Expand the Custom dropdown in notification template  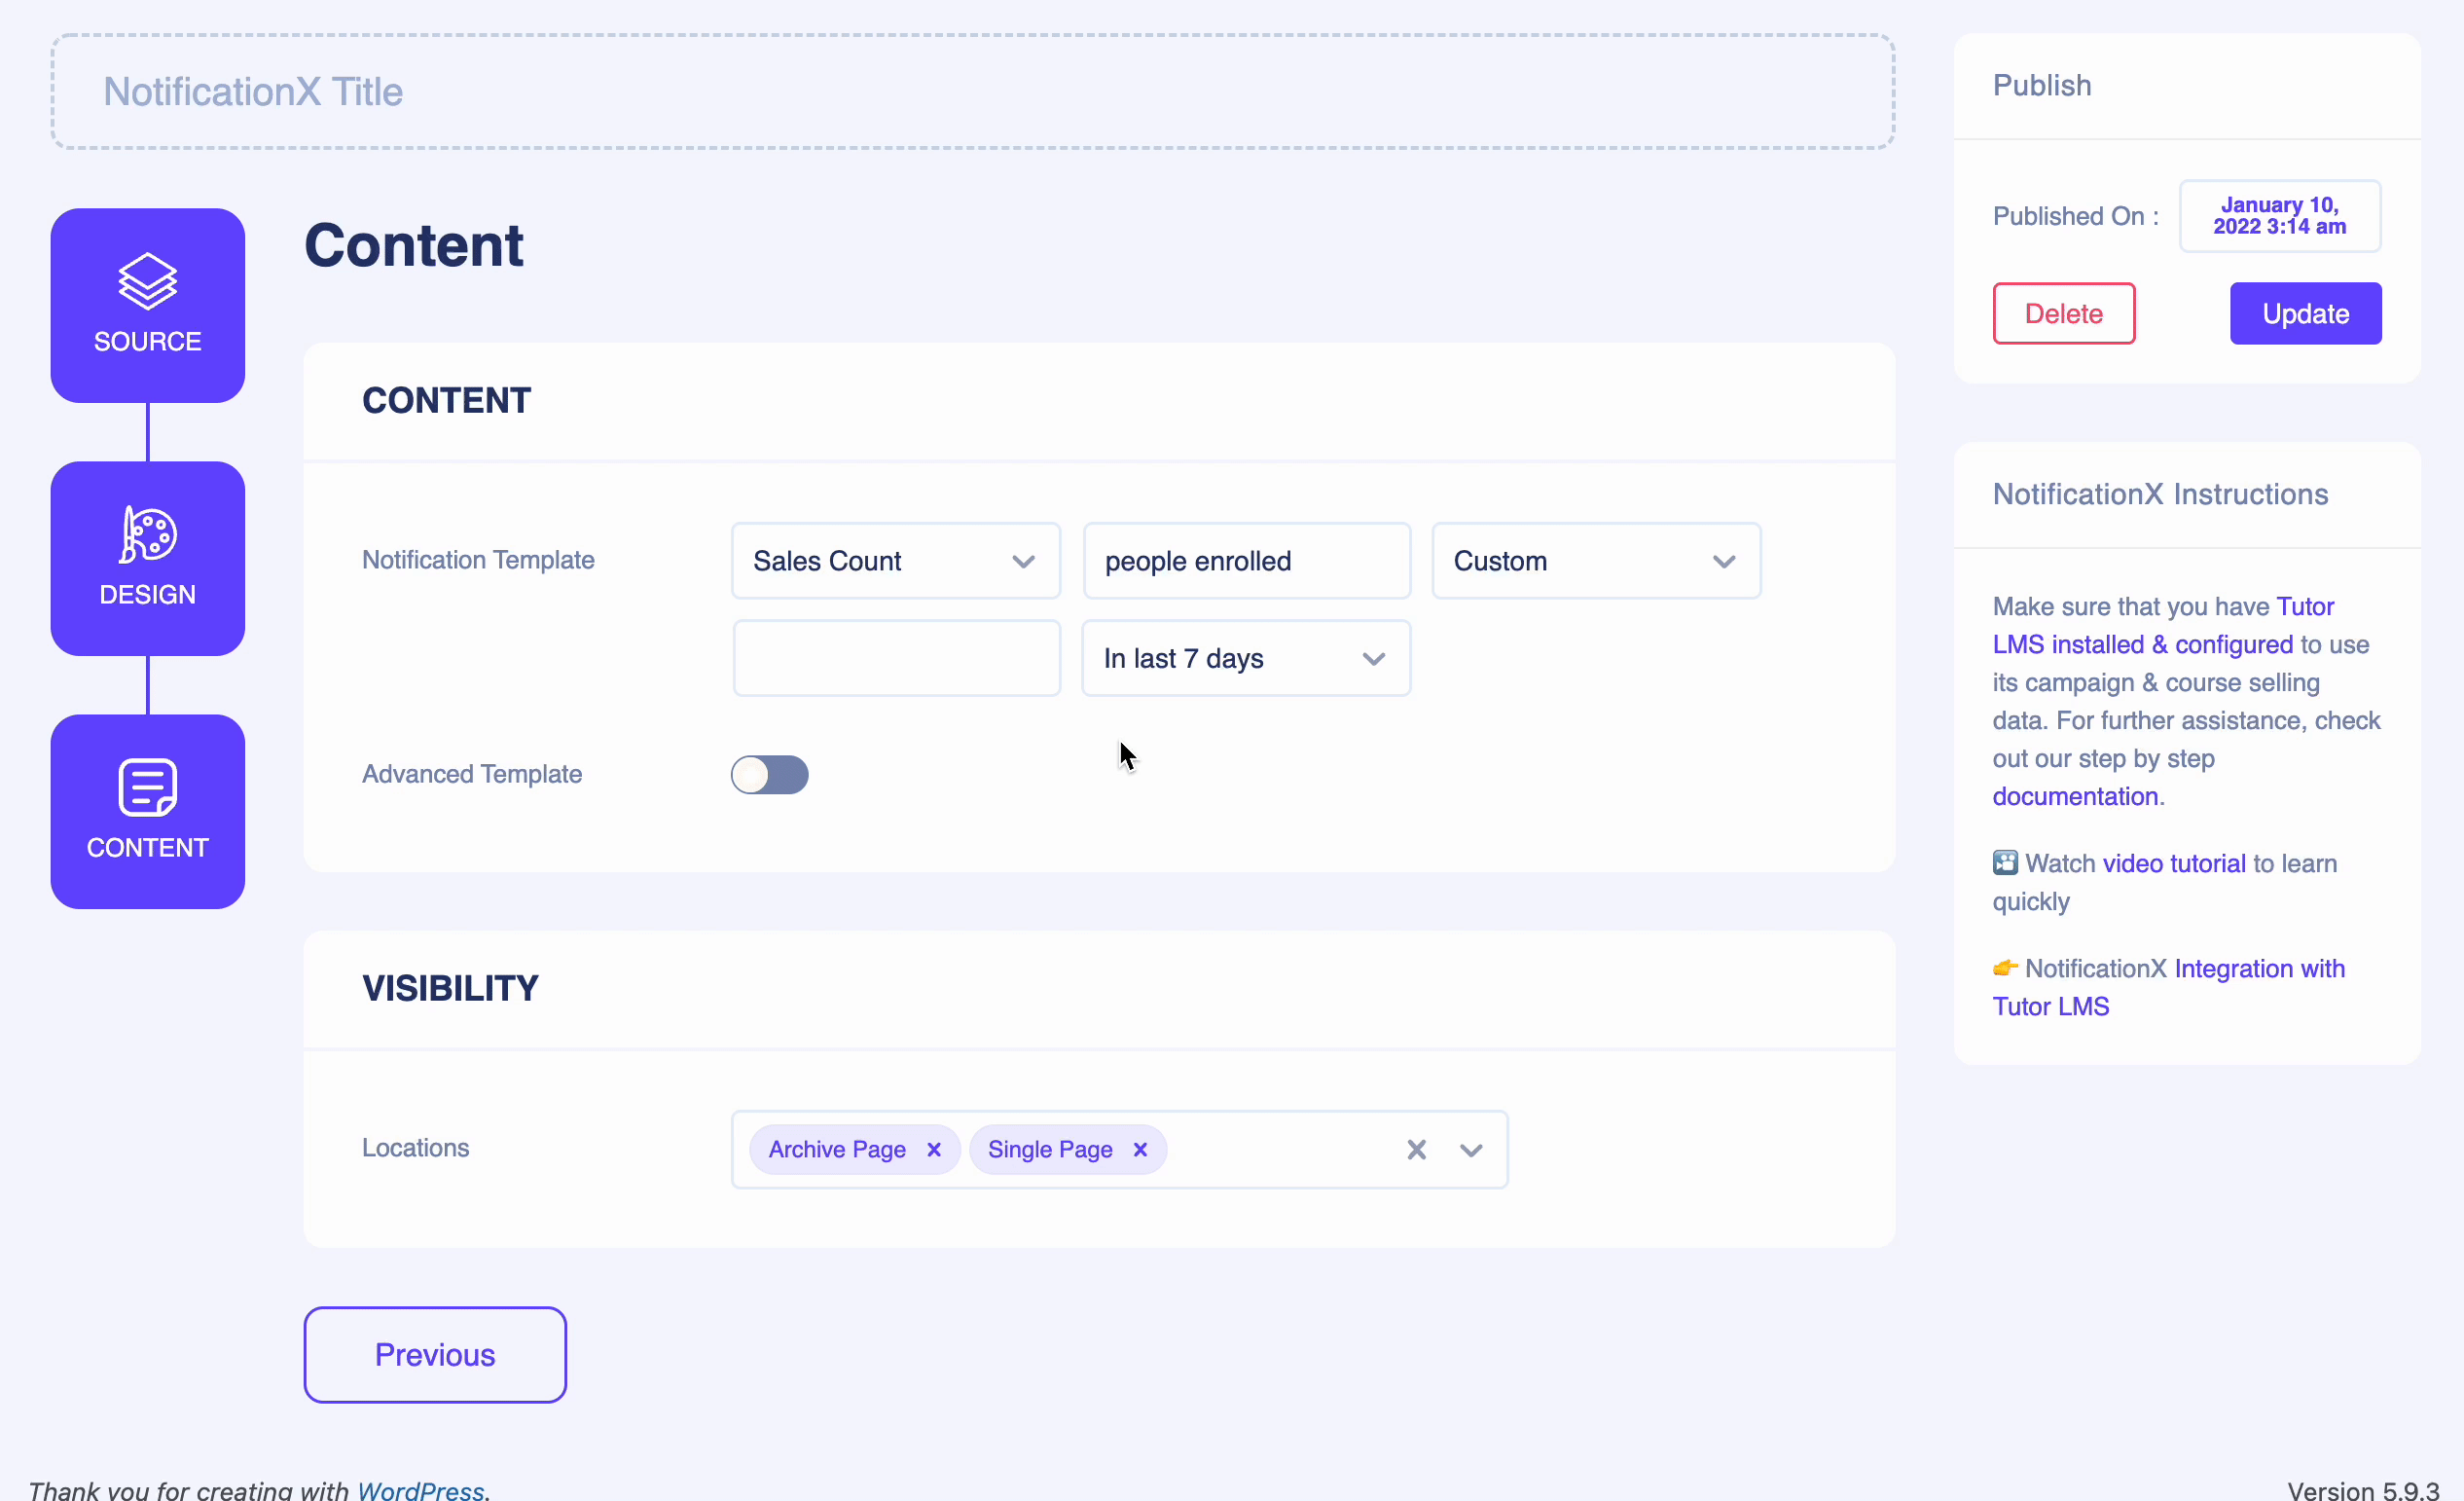[1721, 560]
